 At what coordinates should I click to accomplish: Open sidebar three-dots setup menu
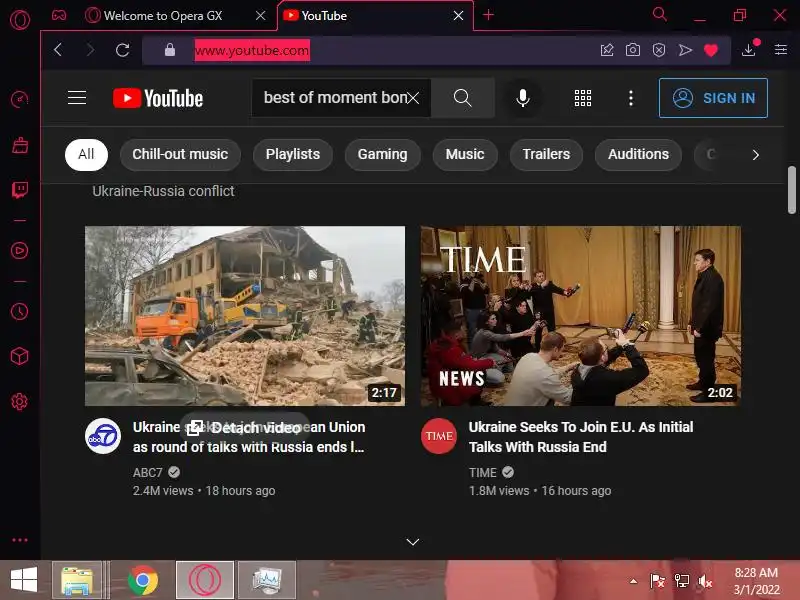point(20,540)
